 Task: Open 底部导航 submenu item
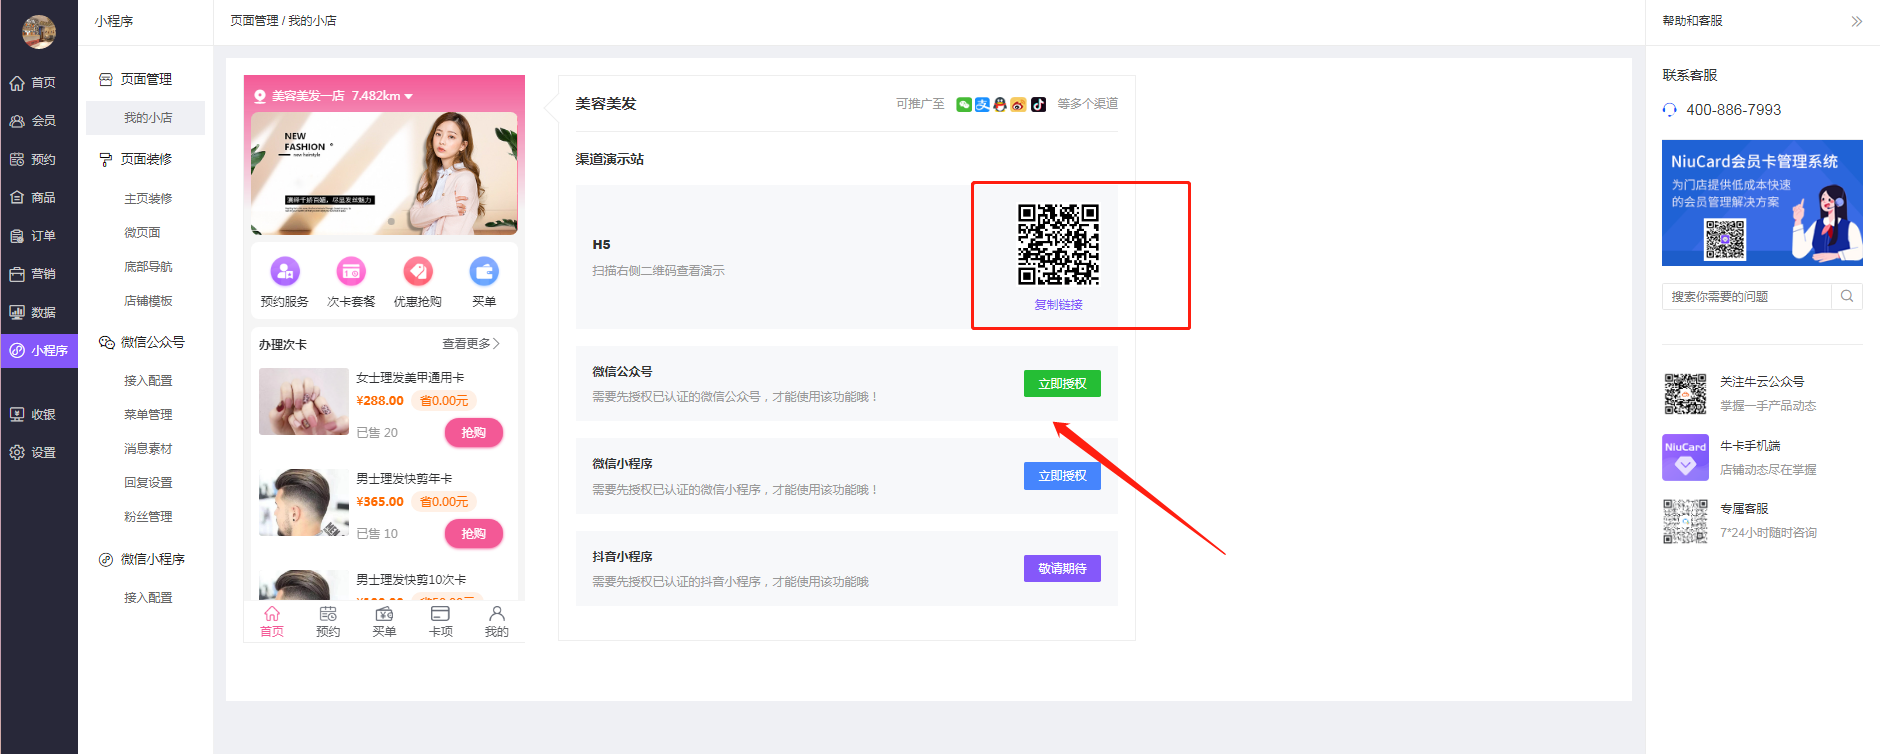pos(148,267)
